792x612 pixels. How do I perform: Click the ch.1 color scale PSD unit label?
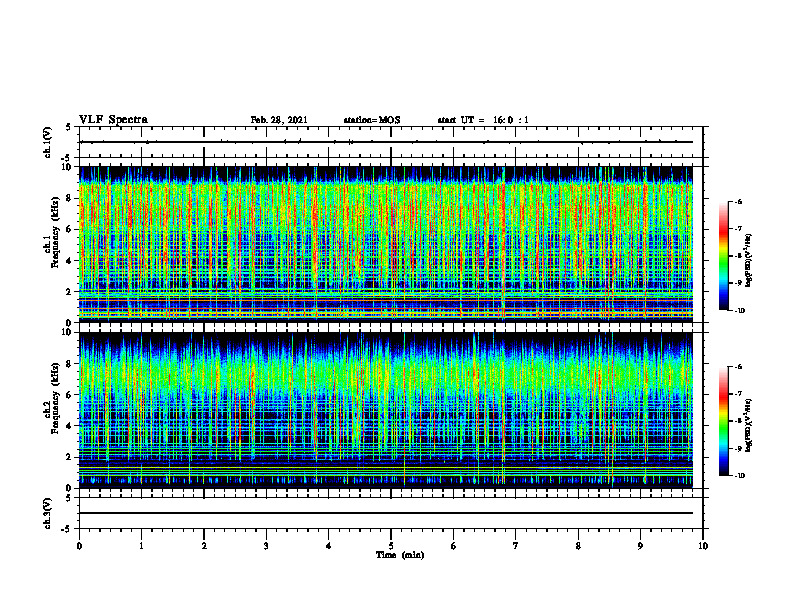(x=749, y=261)
